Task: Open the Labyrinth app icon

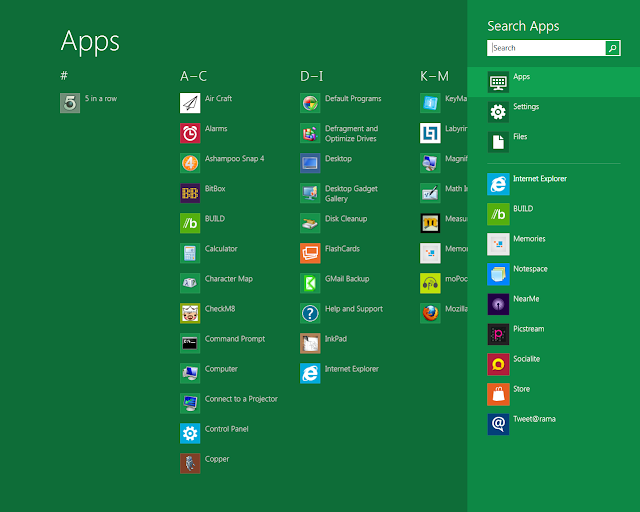Action: pyautogui.click(x=430, y=133)
